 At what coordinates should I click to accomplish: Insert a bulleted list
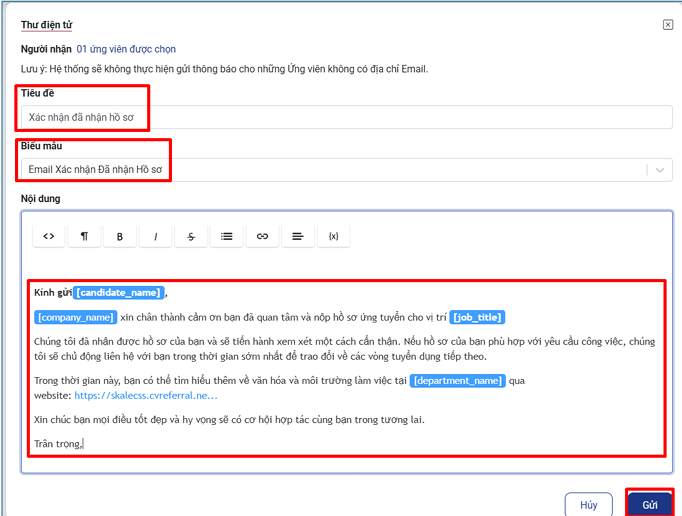(x=227, y=236)
